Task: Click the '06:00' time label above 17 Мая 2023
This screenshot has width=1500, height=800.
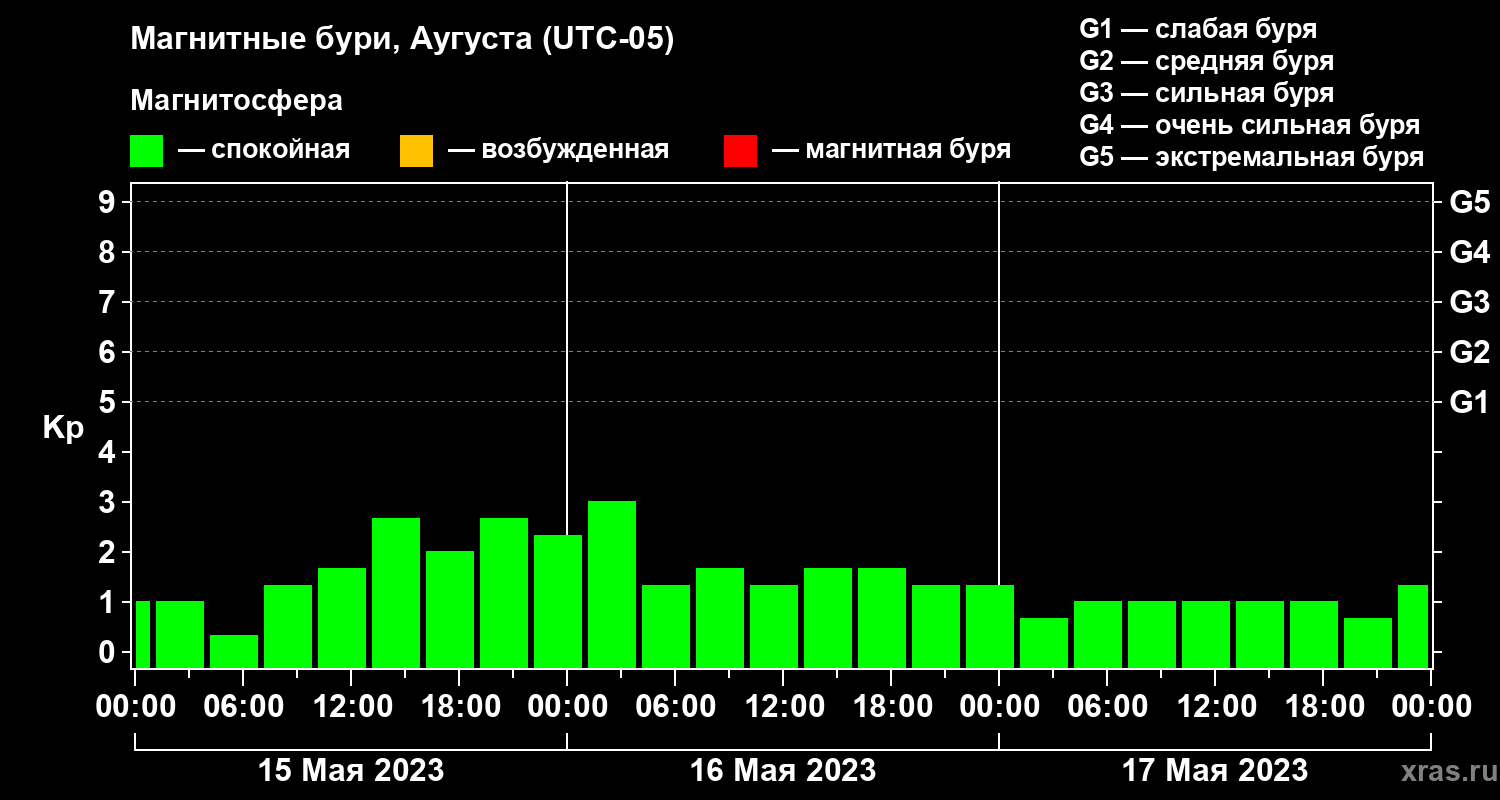Action: [x=1107, y=706]
